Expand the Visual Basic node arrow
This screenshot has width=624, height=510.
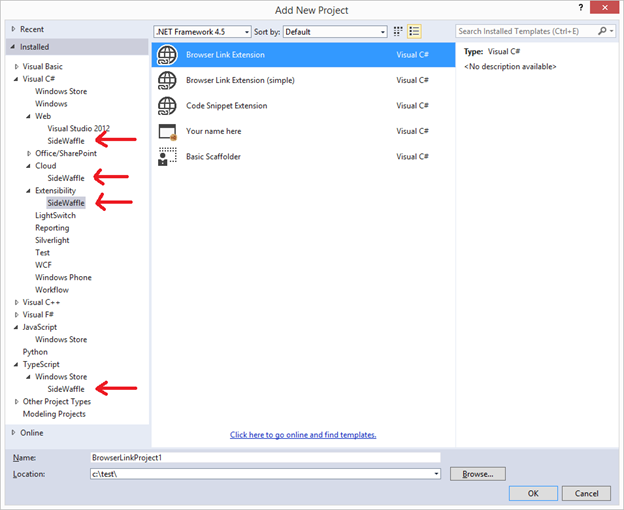pos(16,66)
